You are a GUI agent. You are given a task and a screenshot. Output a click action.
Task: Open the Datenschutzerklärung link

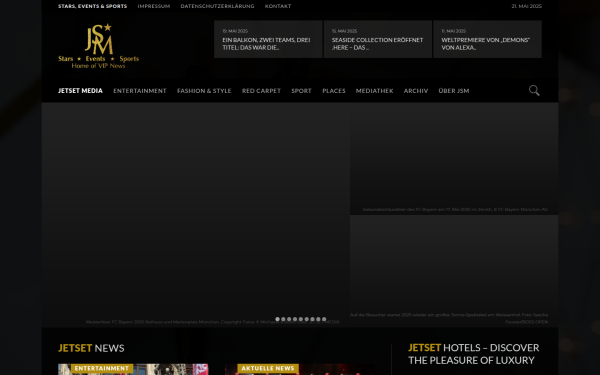click(x=217, y=6)
